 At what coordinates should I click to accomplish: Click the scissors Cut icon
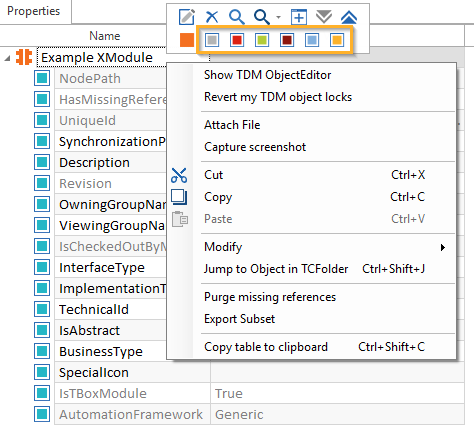pos(179,175)
